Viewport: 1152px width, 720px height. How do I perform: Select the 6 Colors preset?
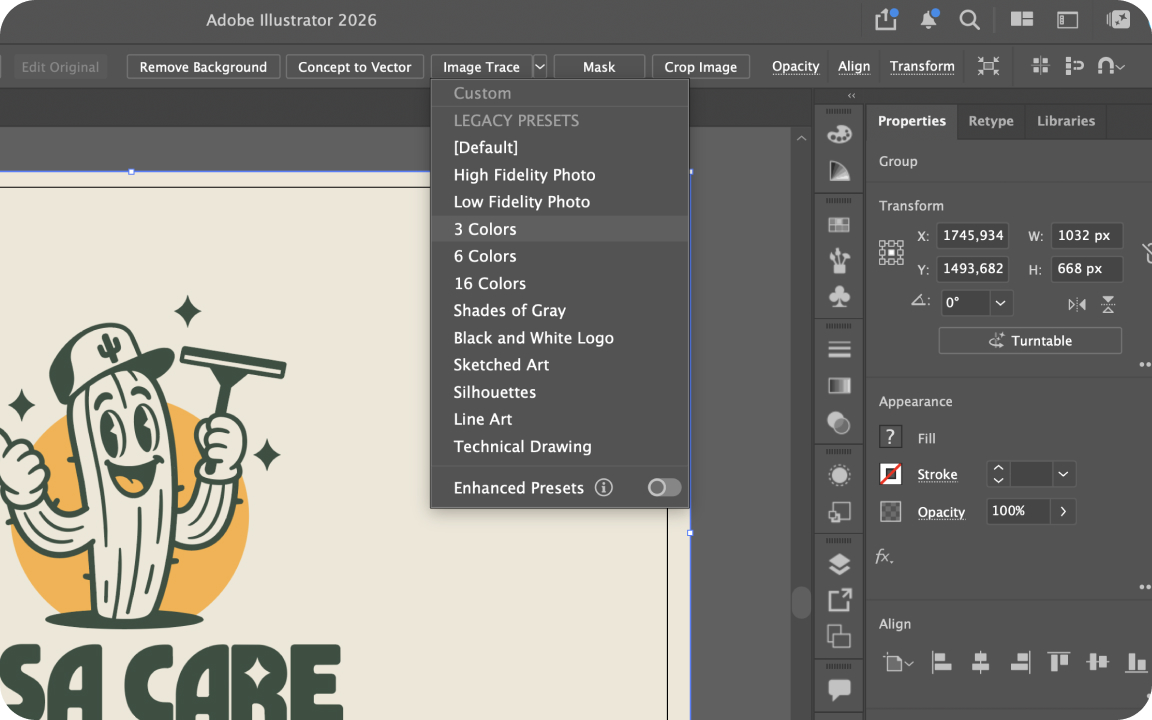tap(560, 256)
